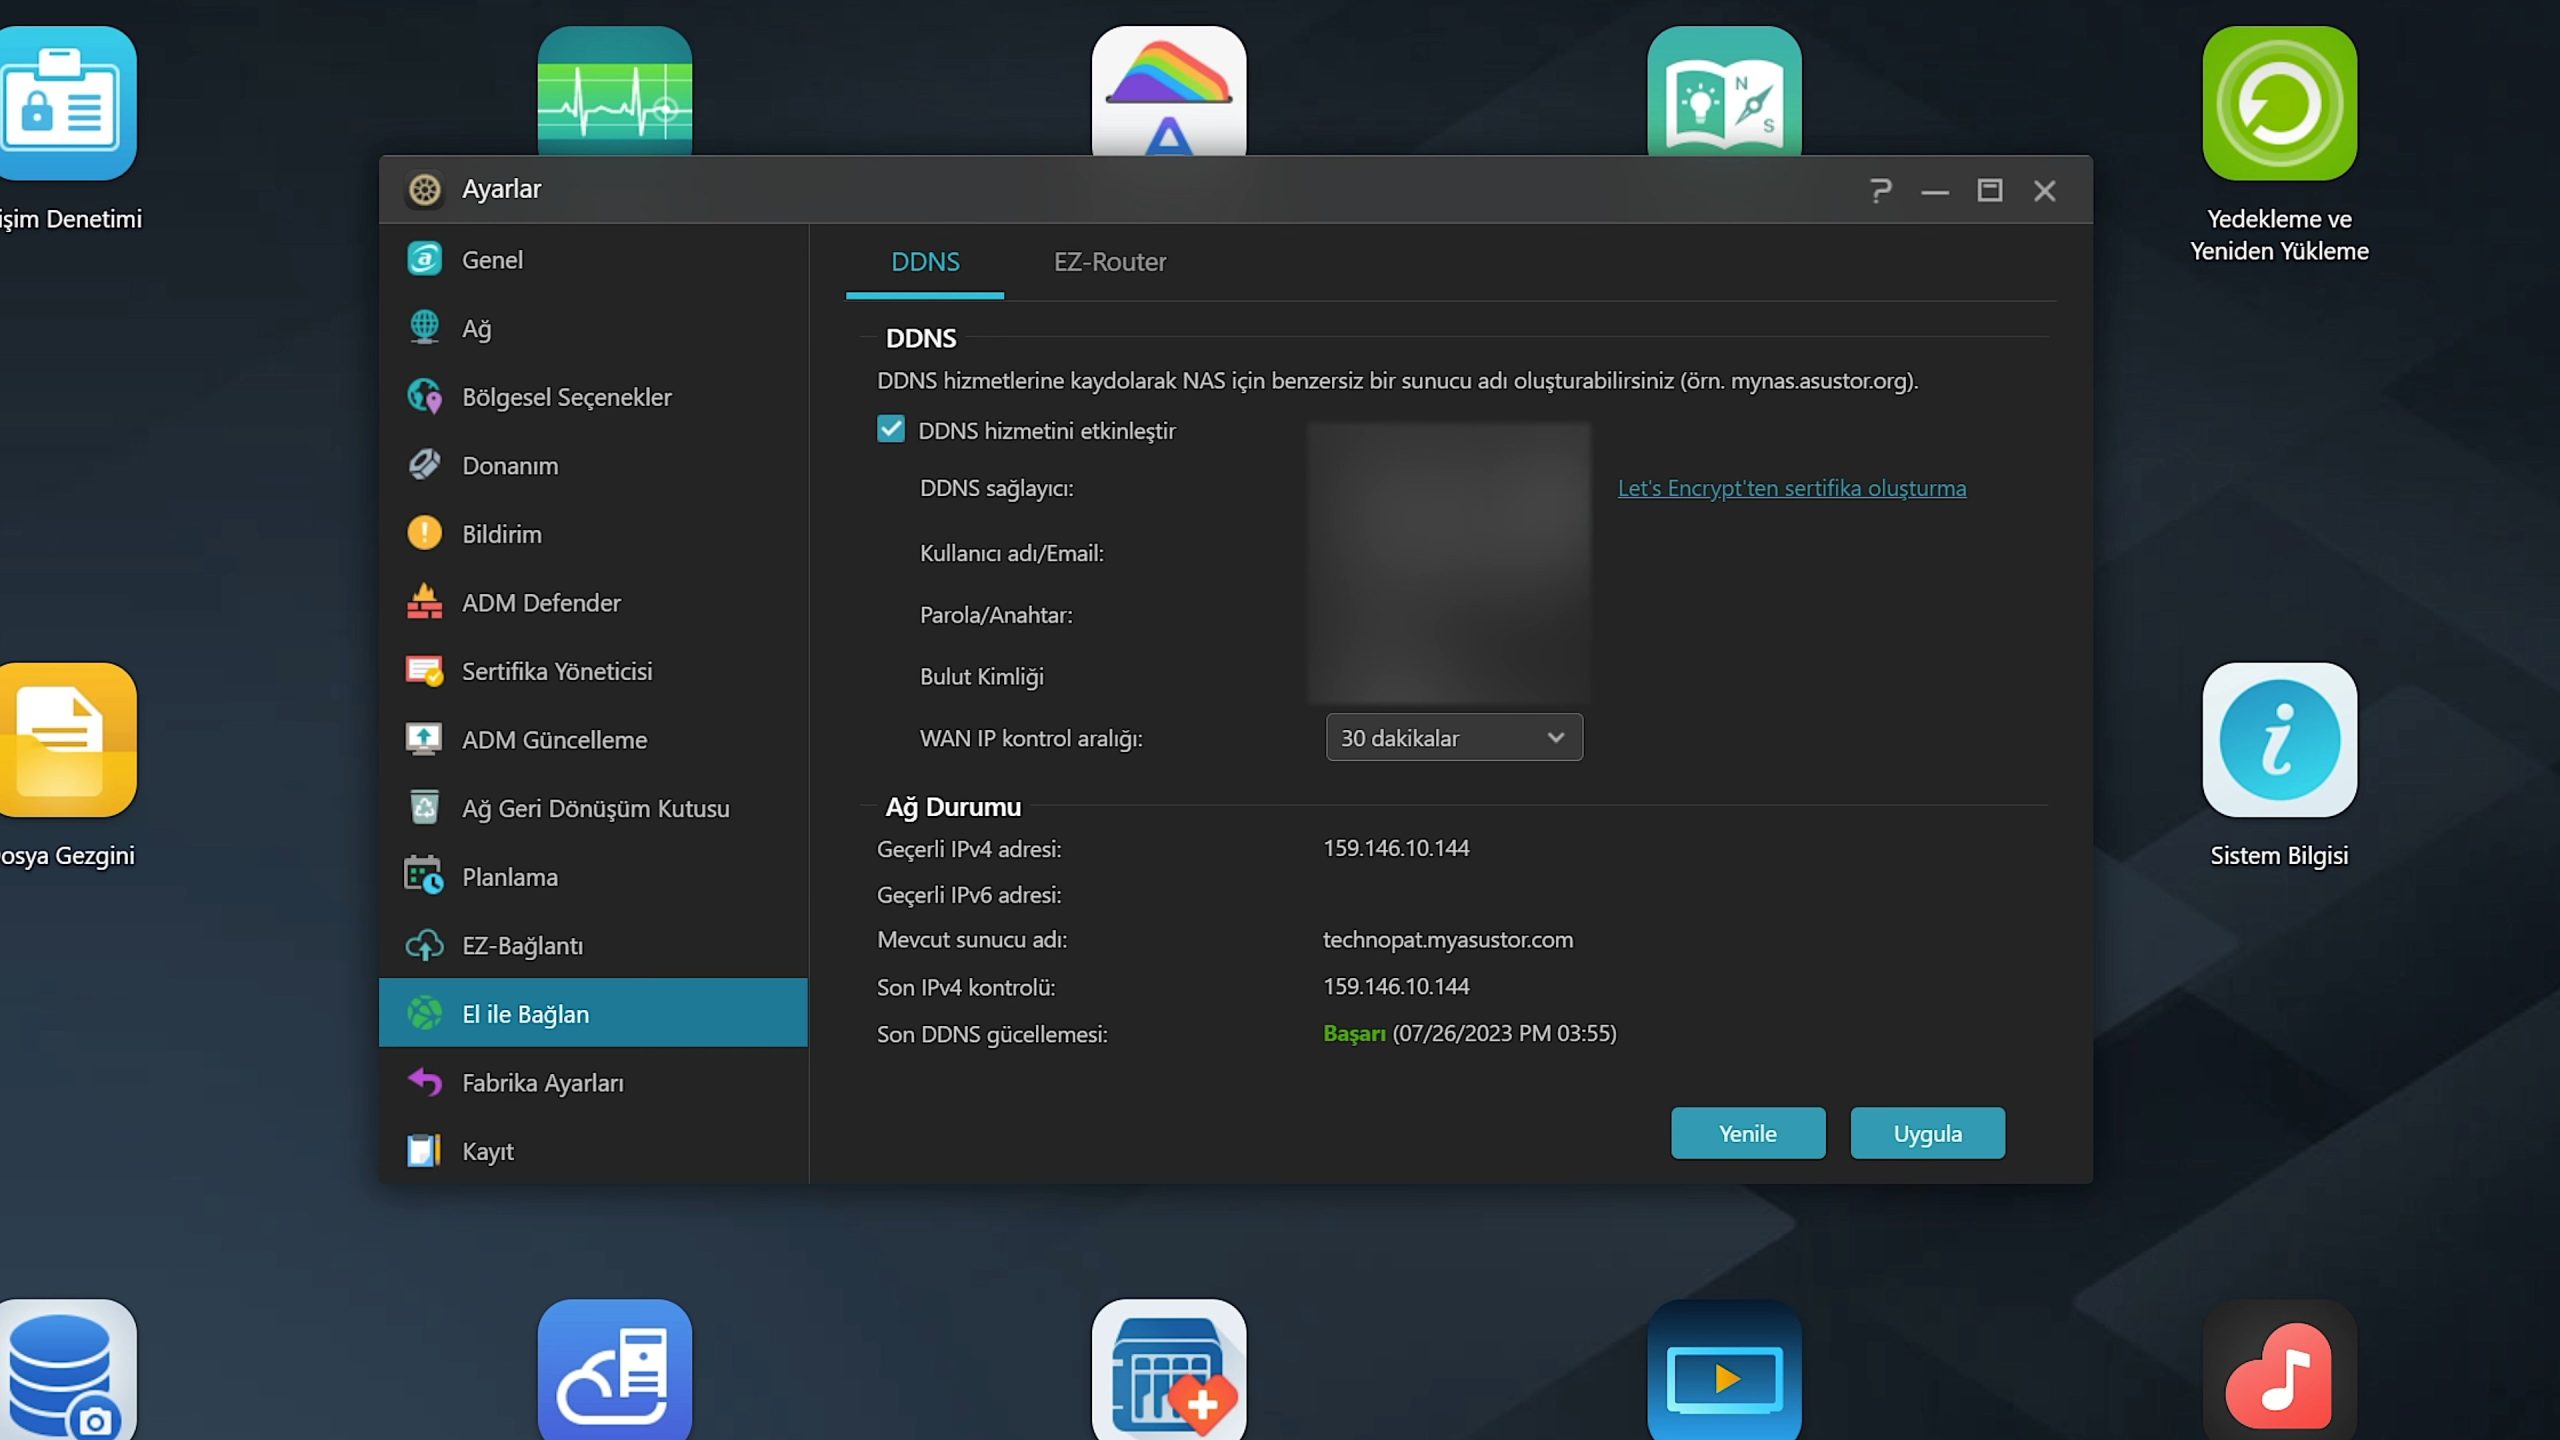
Task: Maximize the Ayarlar window
Action: pos(1989,190)
